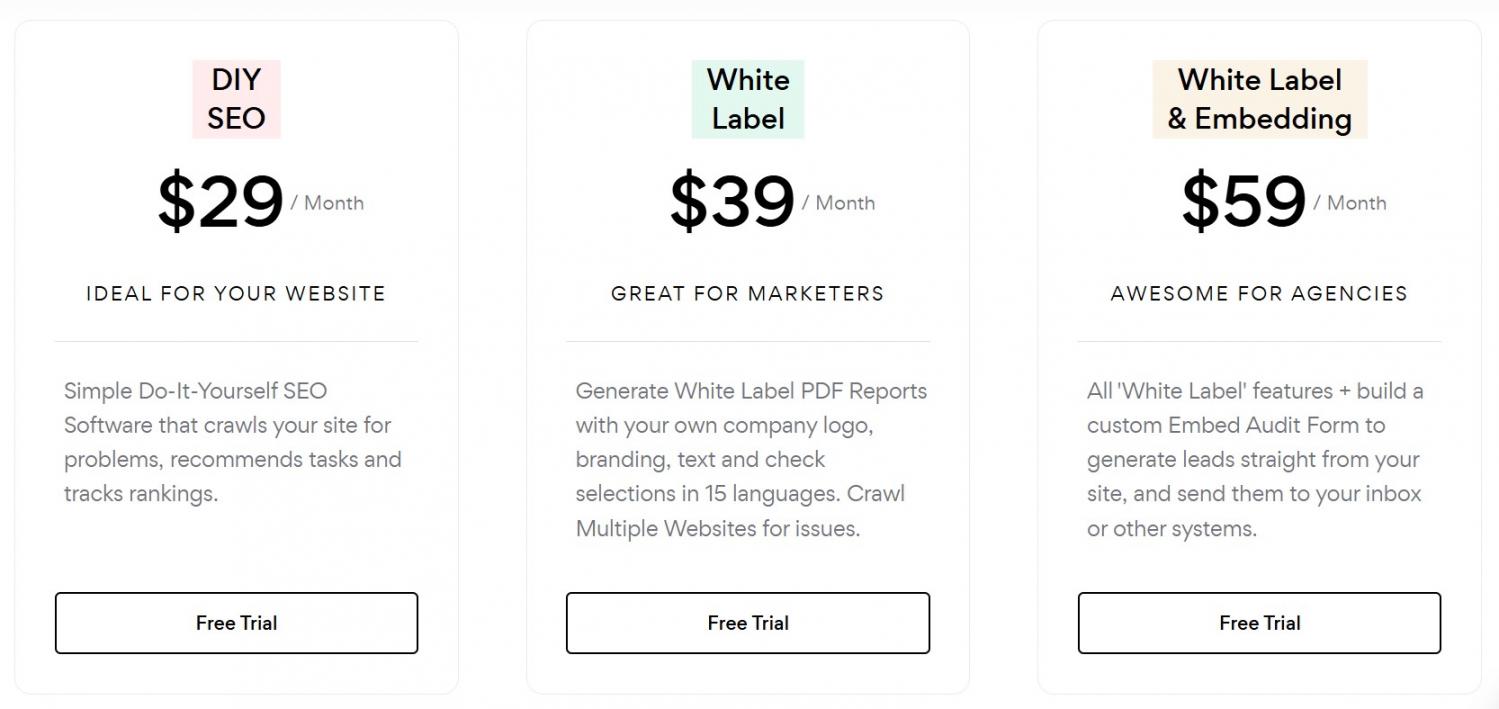Select the pink DIY SEO plan heading
Viewport: 1499px width, 709px height.
[236, 99]
